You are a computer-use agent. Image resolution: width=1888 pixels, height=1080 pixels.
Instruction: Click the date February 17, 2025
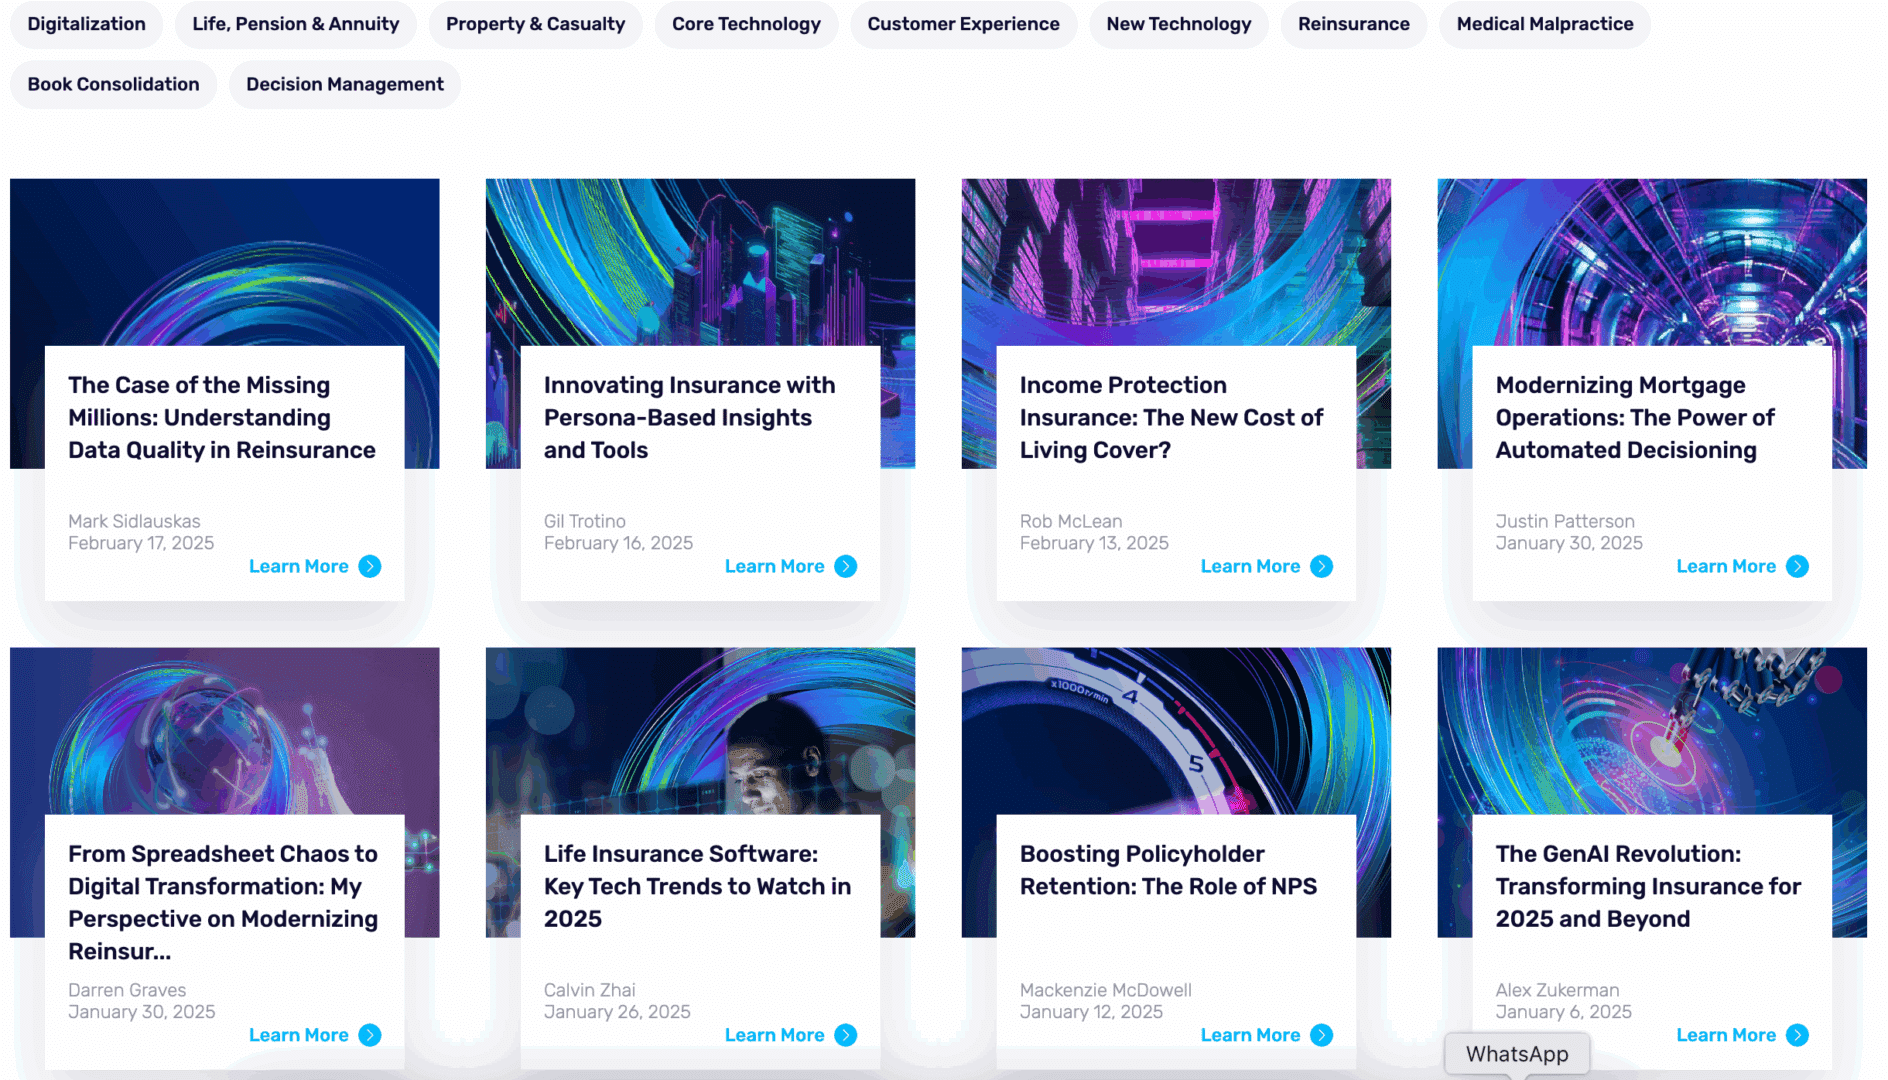point(141,543)
